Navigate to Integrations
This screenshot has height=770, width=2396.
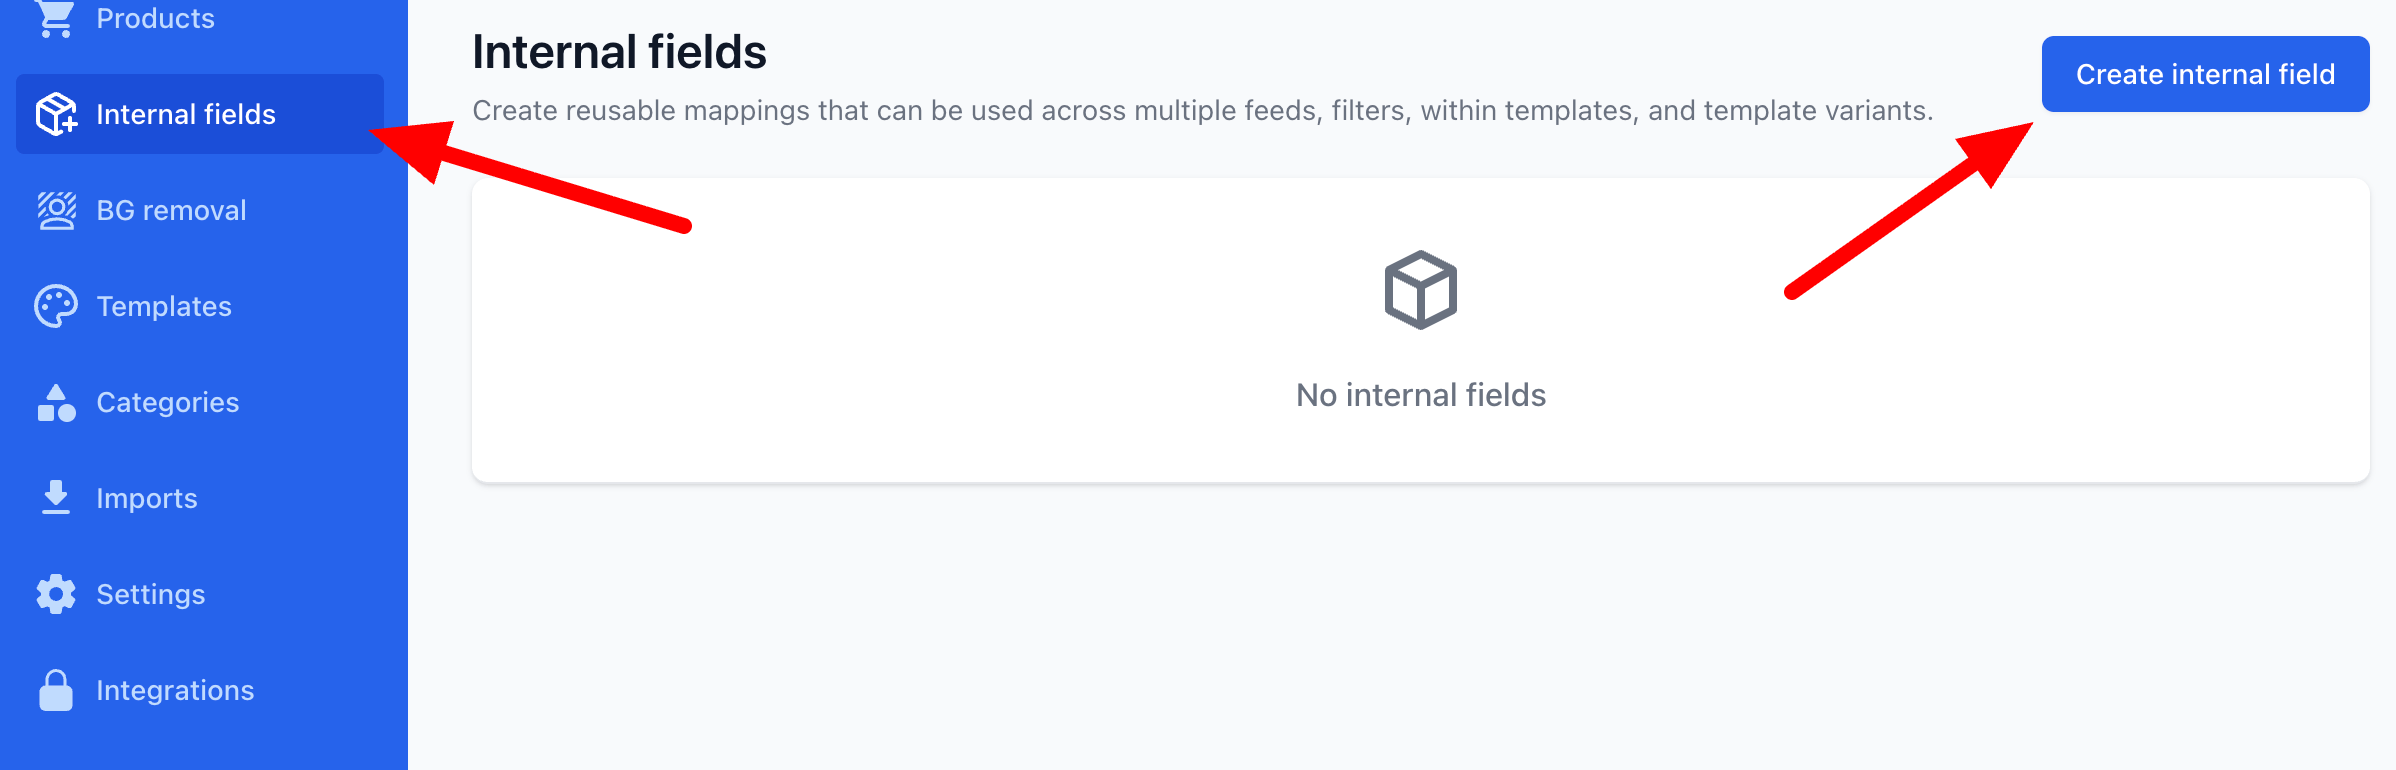click(175, 689)
